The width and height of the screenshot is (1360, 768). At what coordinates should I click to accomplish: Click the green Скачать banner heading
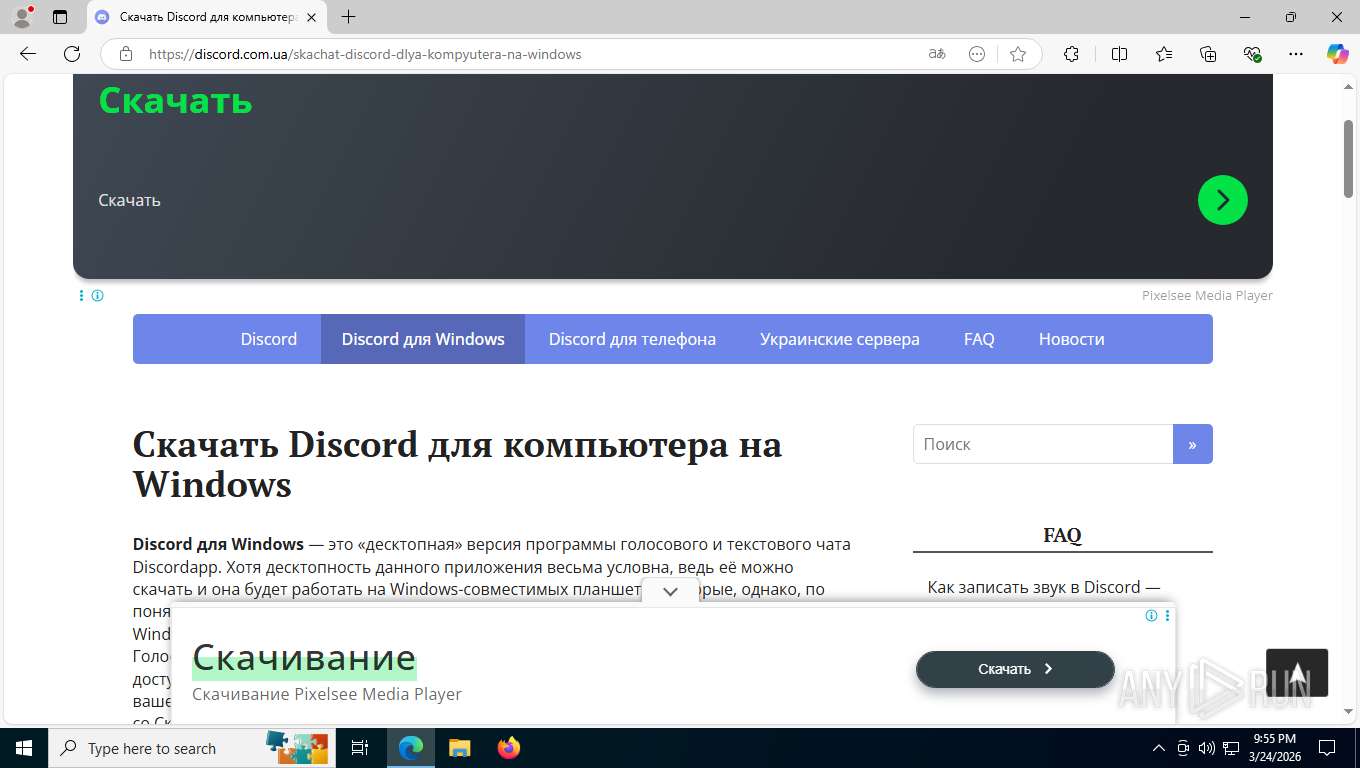(x=175, y=100)
